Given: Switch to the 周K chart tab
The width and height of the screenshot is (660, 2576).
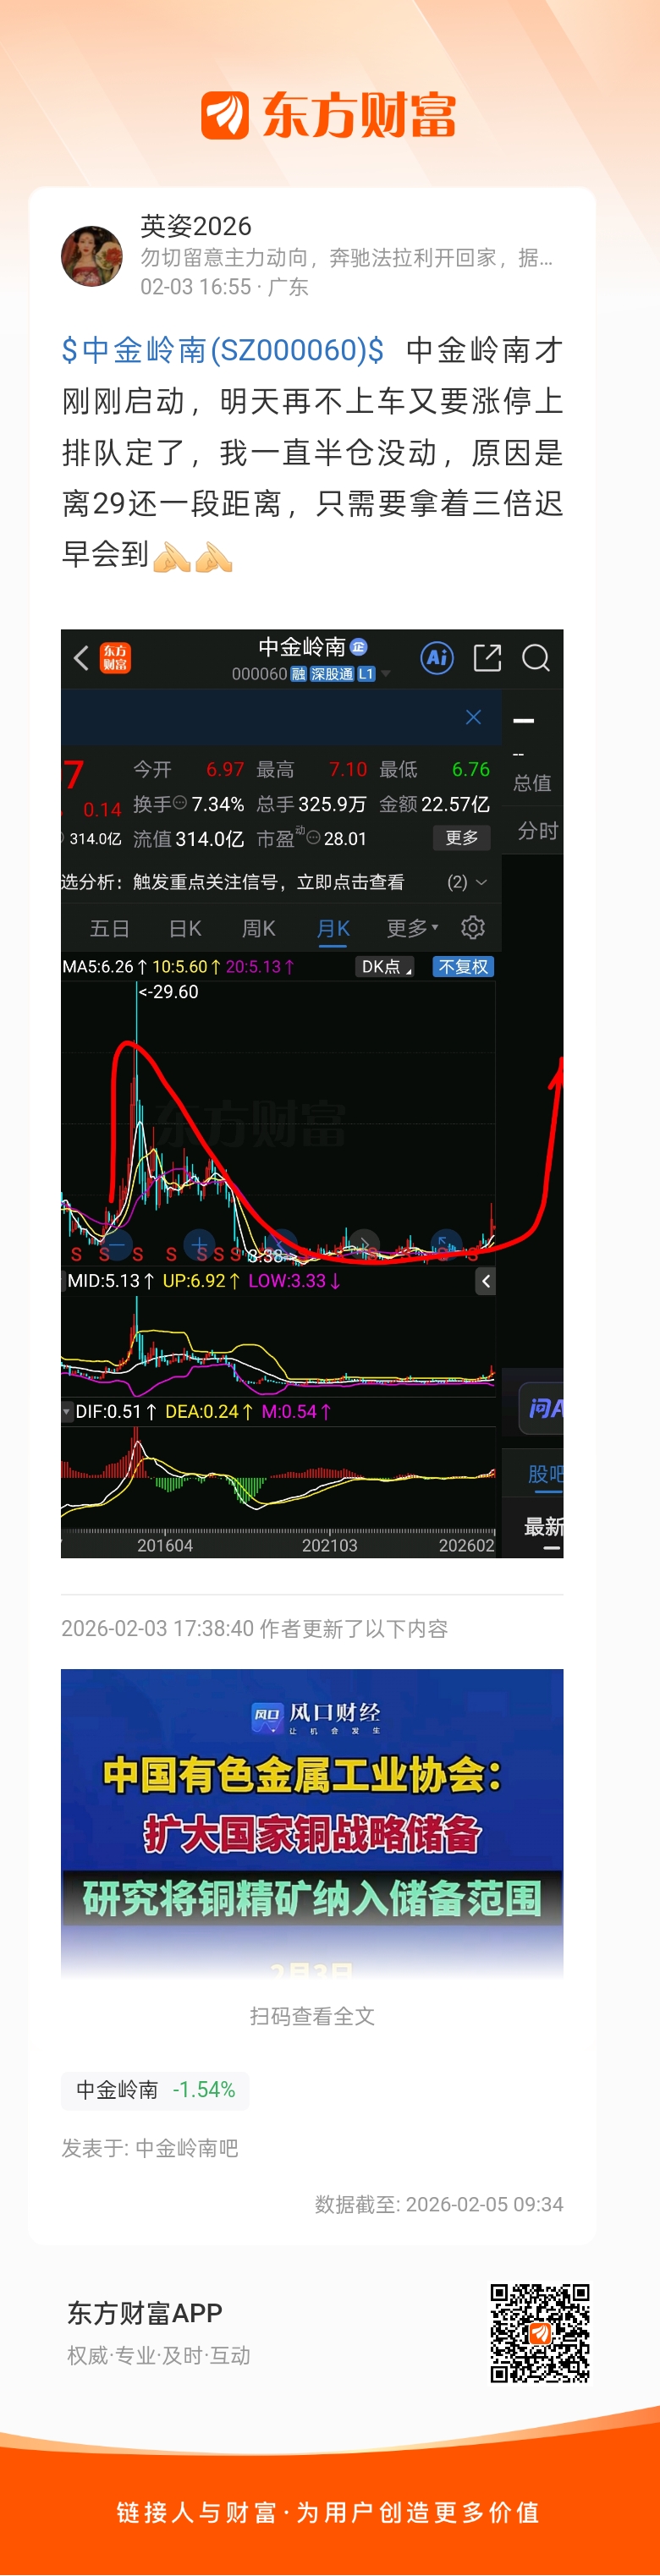Looking at the screenshot, I should pos(258,928).
